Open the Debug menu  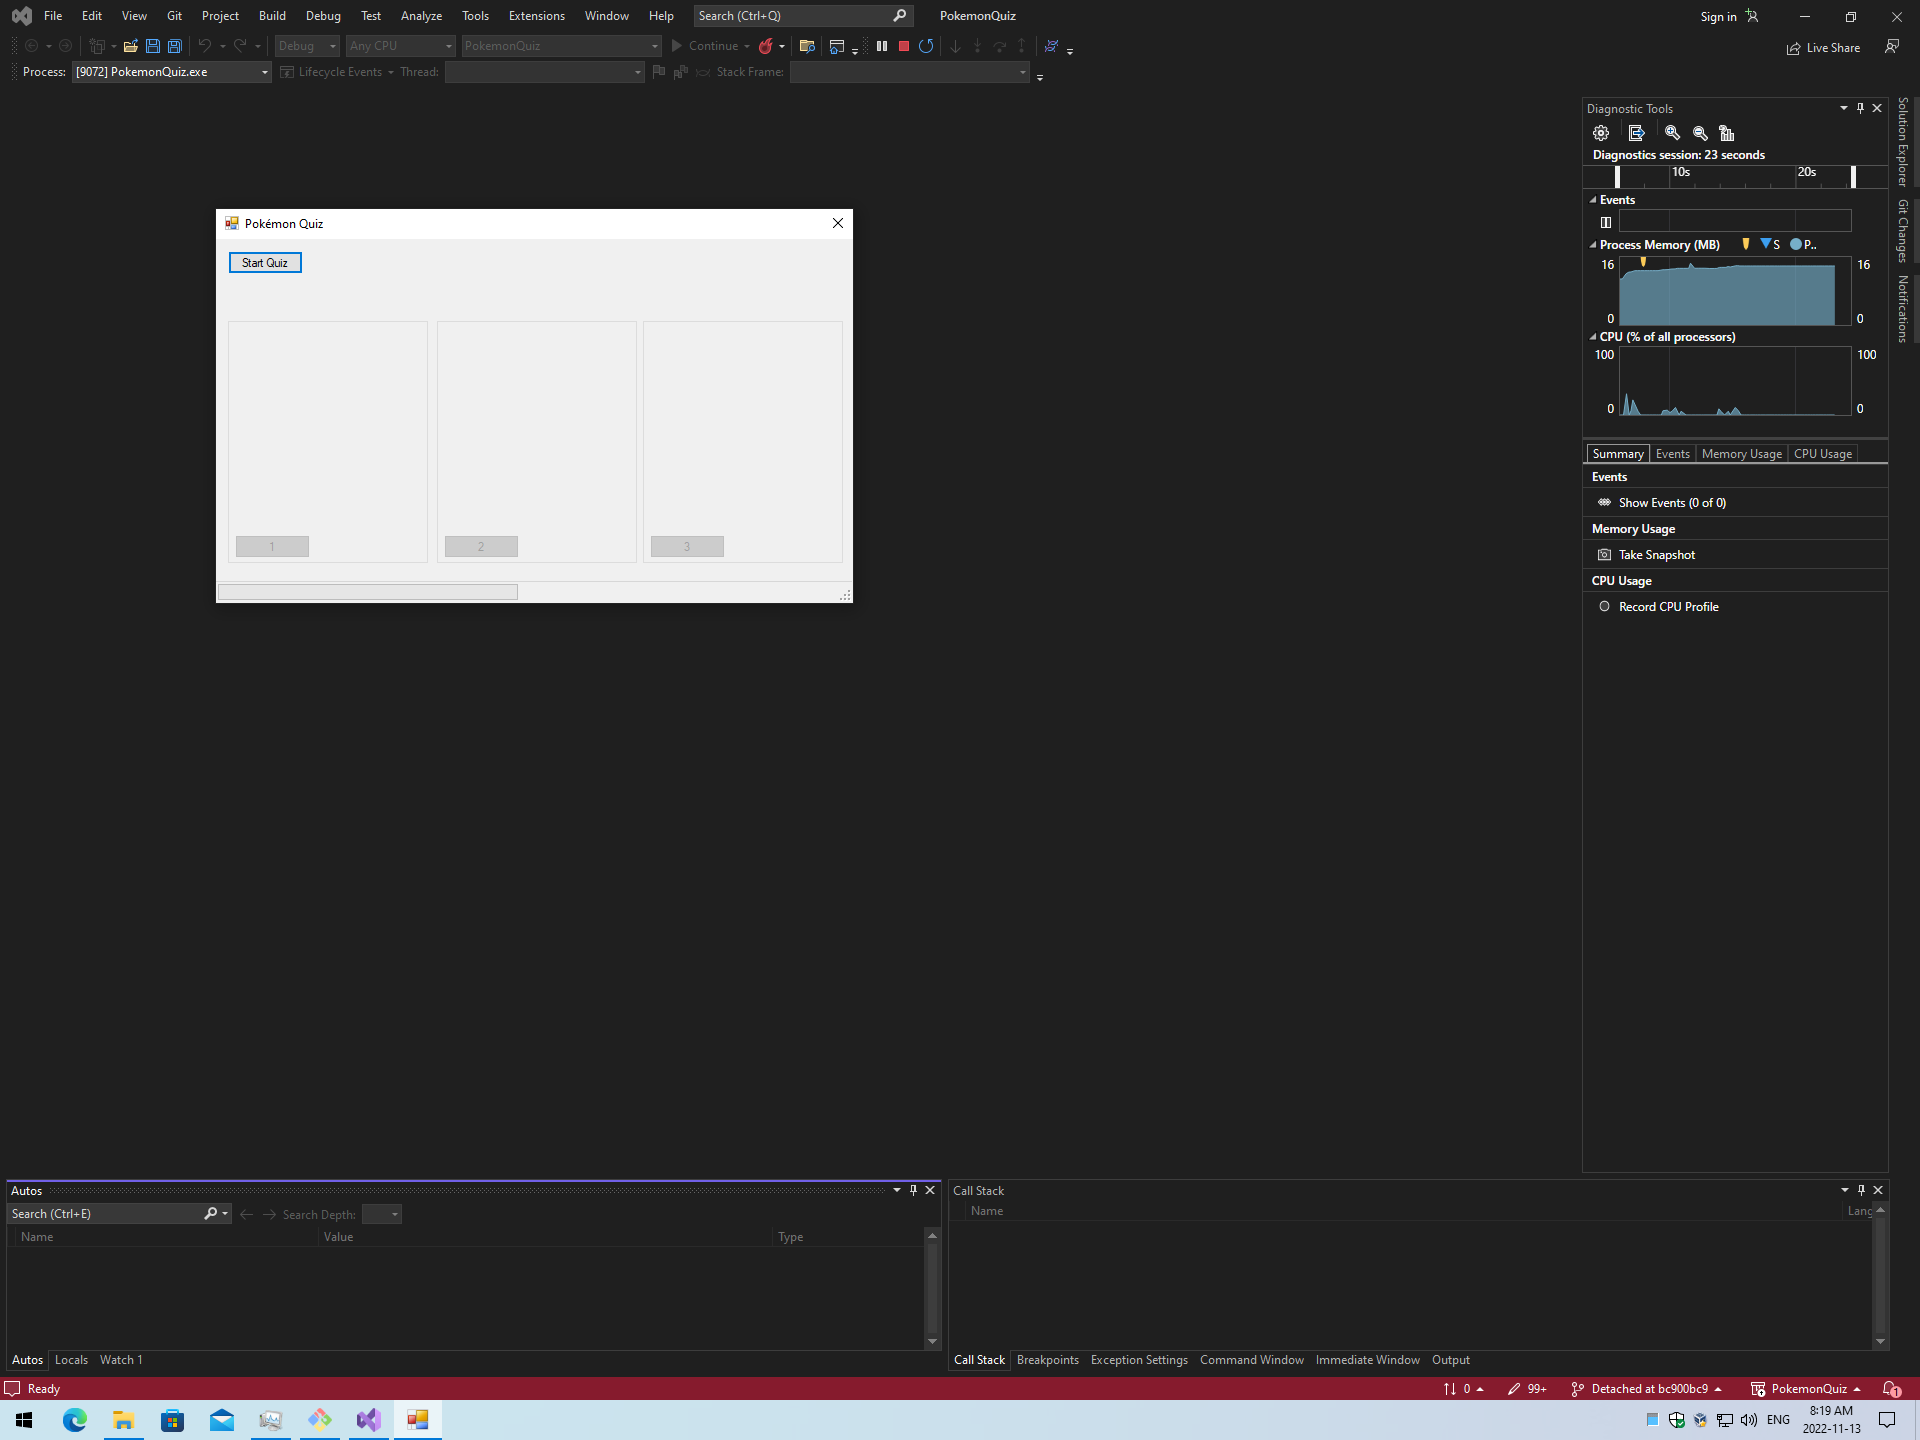click(x=323, y=16)
